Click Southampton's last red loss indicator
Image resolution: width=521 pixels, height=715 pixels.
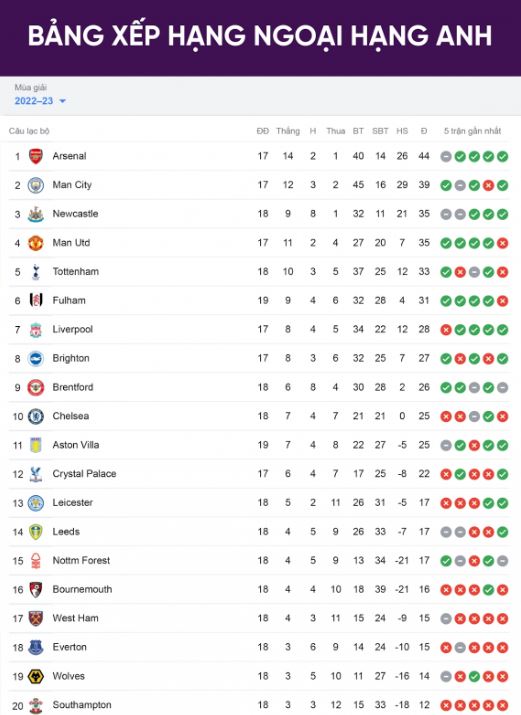click(502, 705)
